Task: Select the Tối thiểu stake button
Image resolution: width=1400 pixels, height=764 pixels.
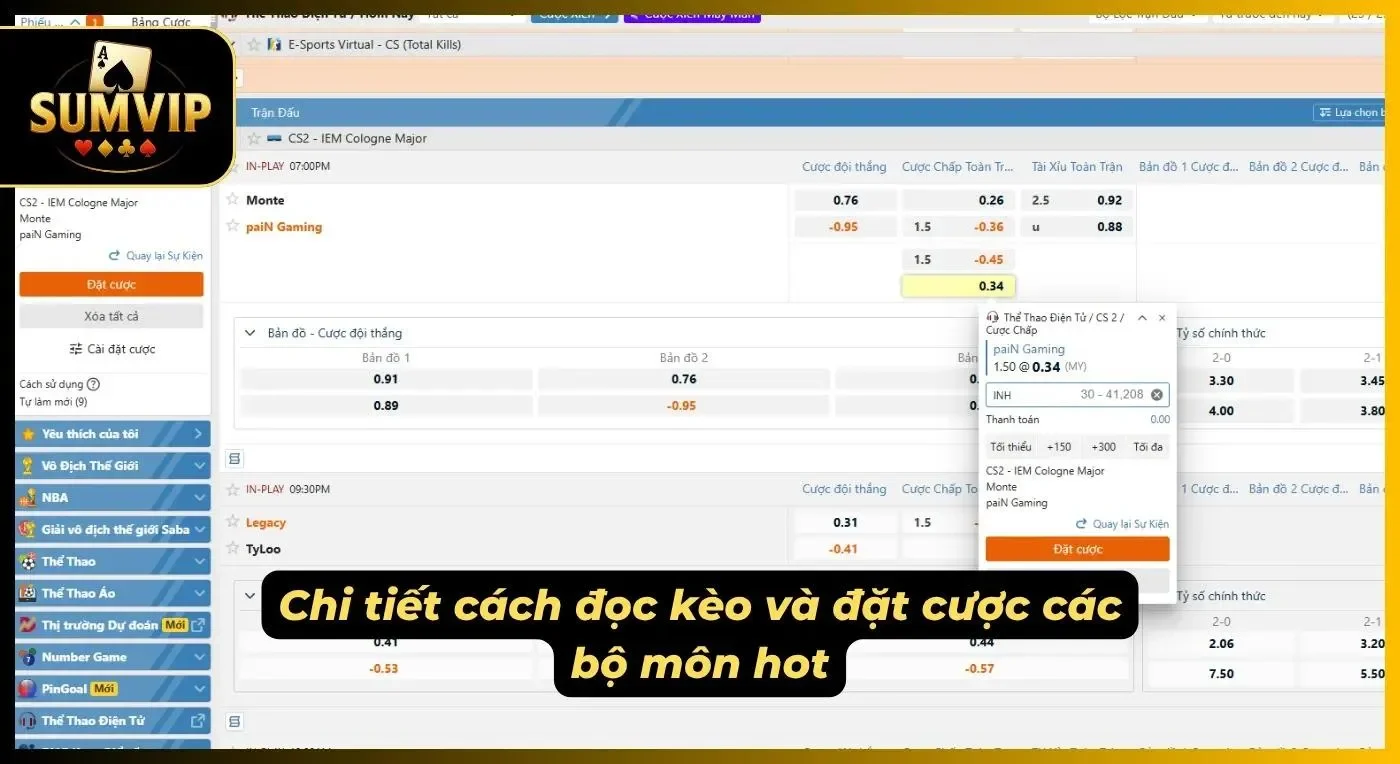Action: click(x=1010, y=447)
